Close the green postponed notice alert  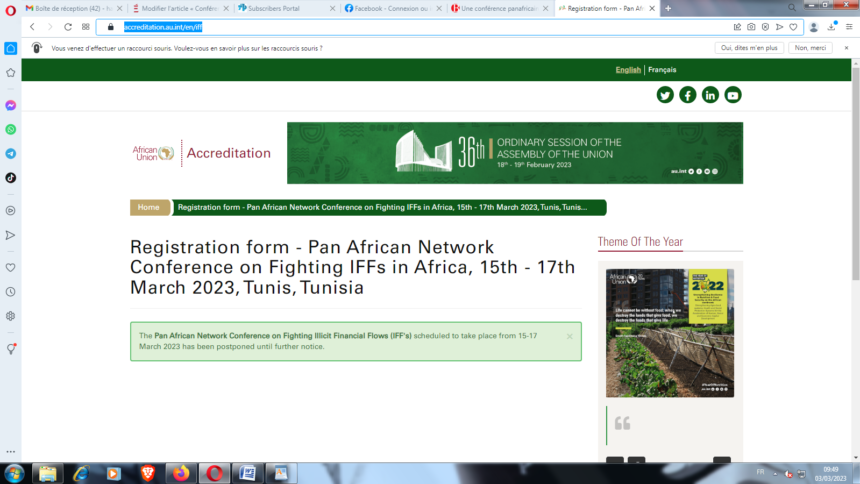(569, 336)
